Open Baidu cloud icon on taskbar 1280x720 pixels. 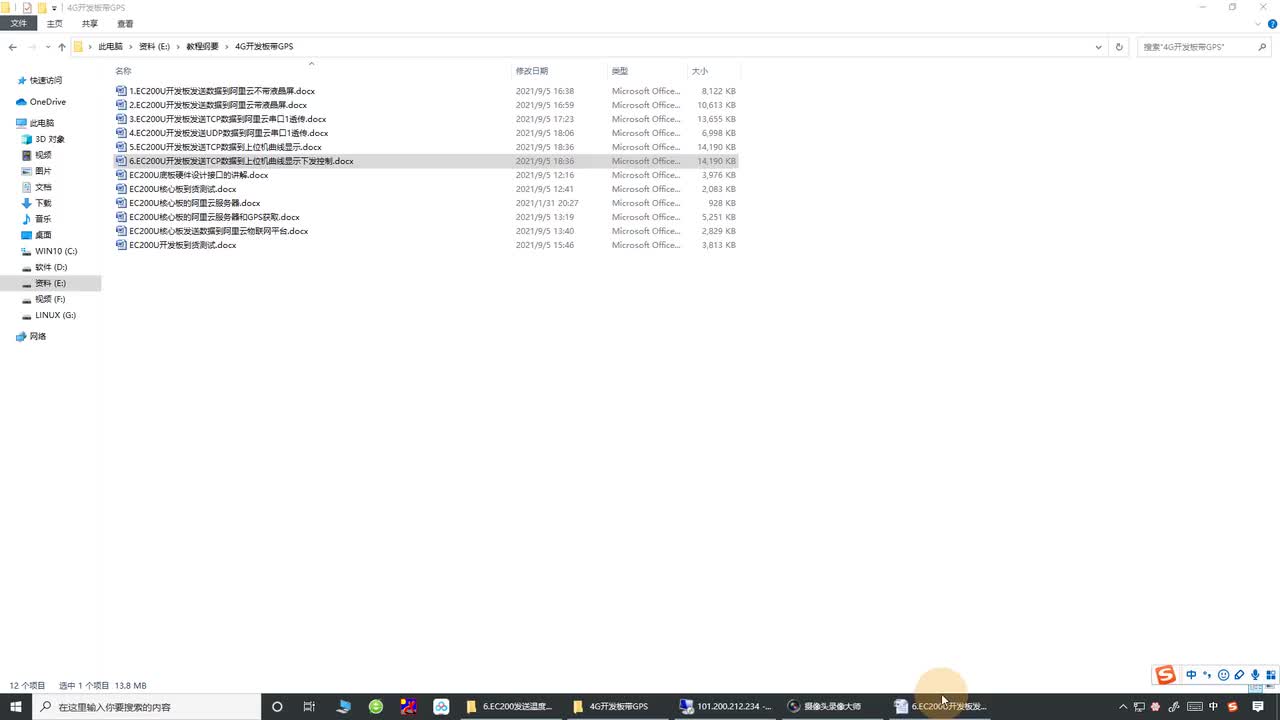441,706
